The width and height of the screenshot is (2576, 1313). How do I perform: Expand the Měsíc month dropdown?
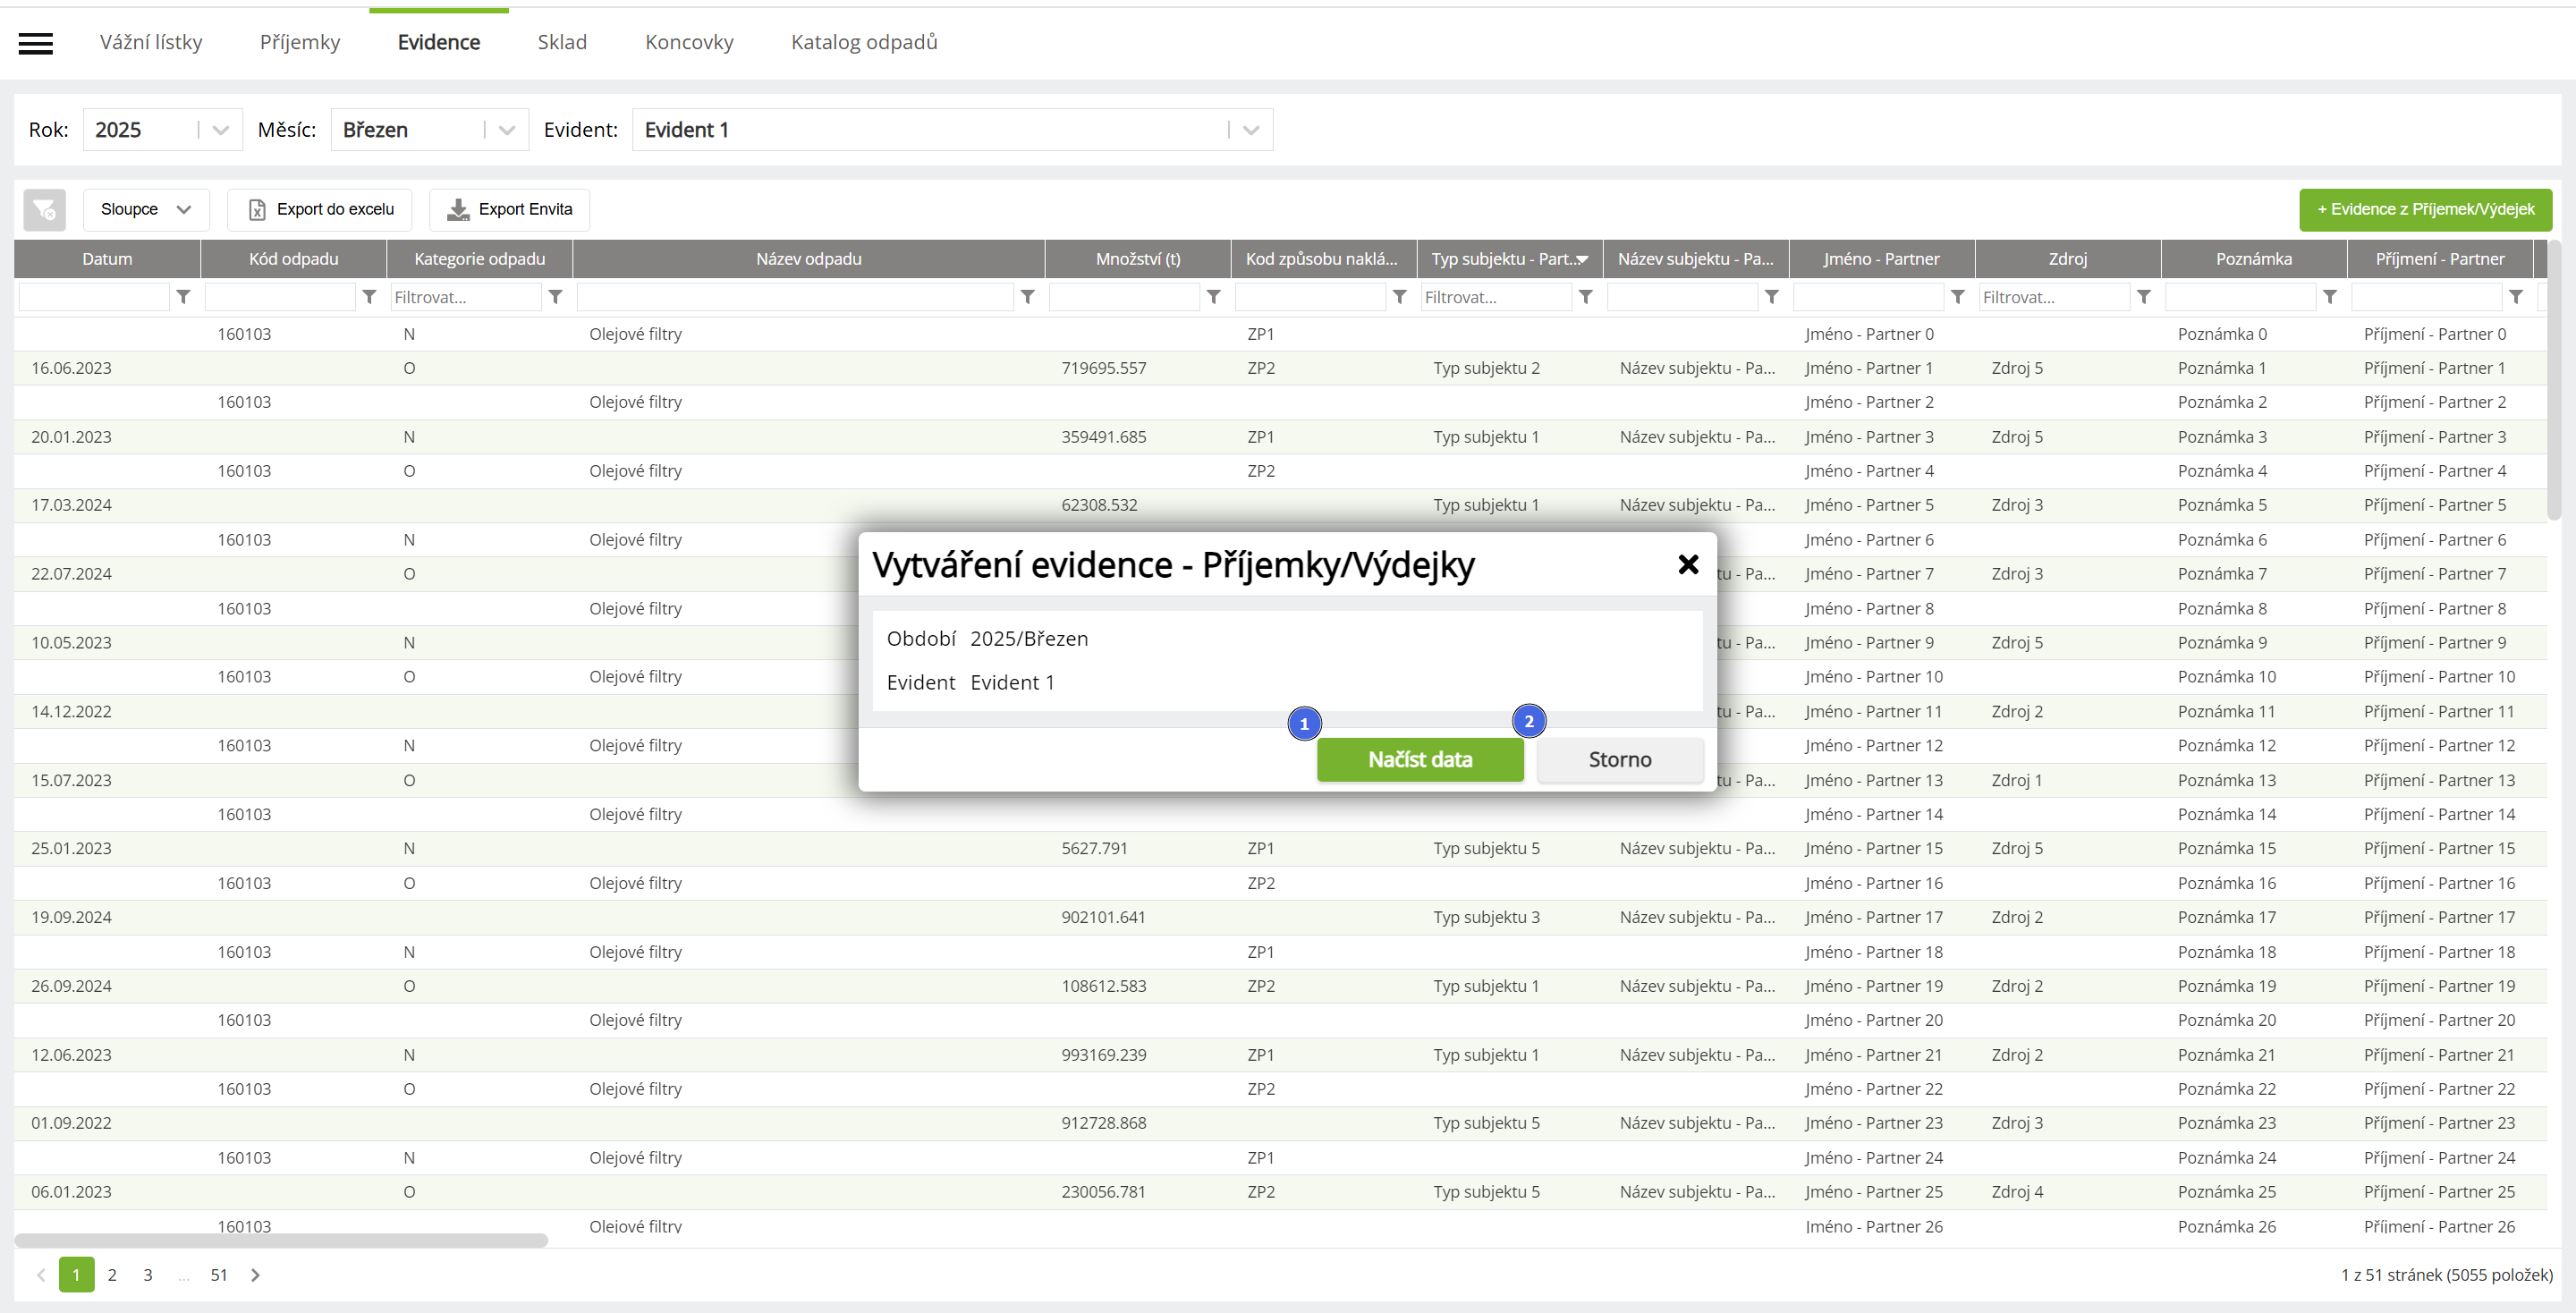click(507, 130)
